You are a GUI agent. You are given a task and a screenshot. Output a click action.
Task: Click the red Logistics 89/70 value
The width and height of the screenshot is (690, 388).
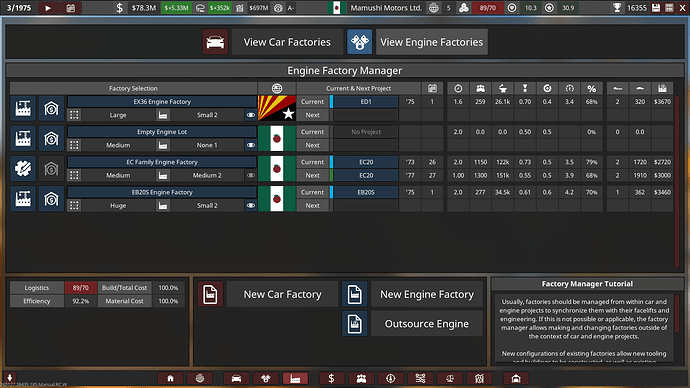[81, 288]
